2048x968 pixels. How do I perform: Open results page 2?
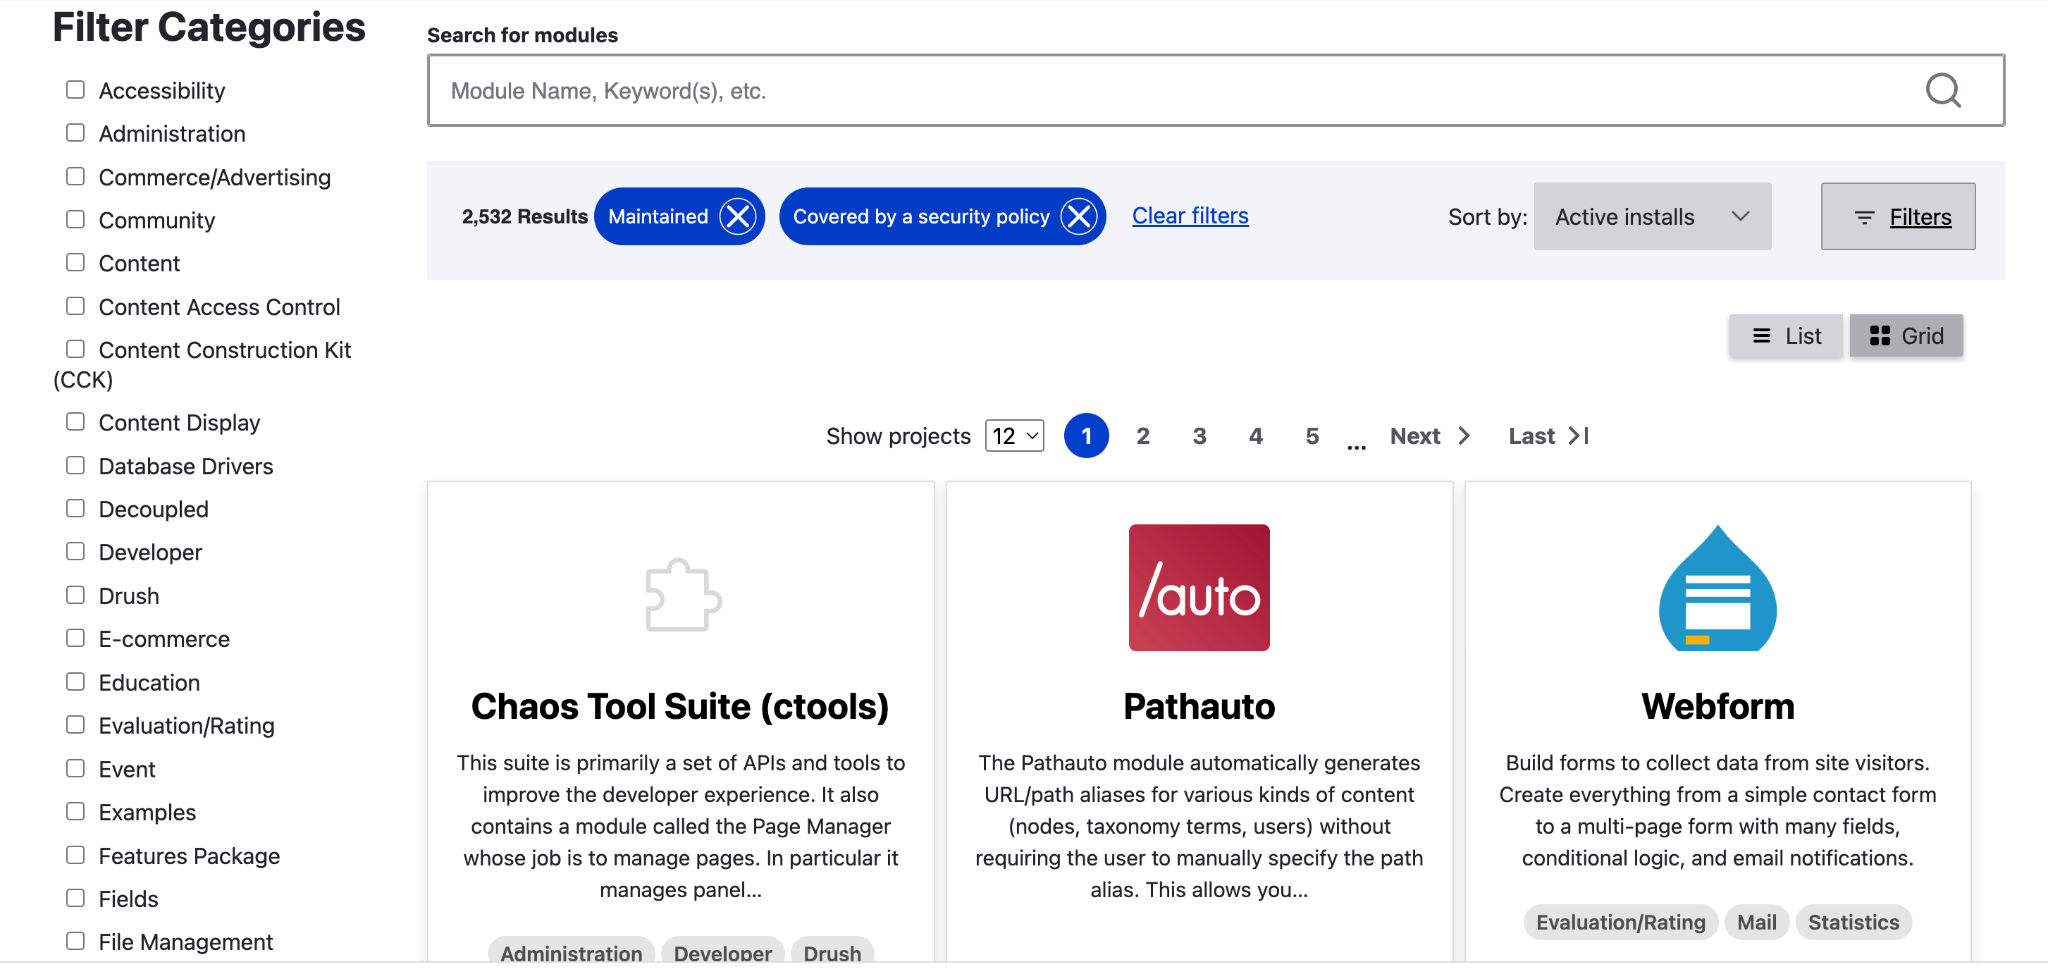1142,435
